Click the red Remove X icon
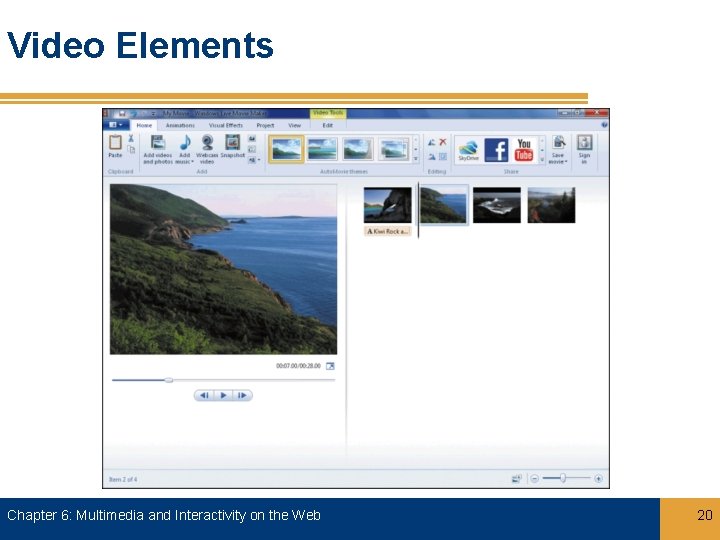The width and height of the screenshot is (720, 540). [443, 142]
